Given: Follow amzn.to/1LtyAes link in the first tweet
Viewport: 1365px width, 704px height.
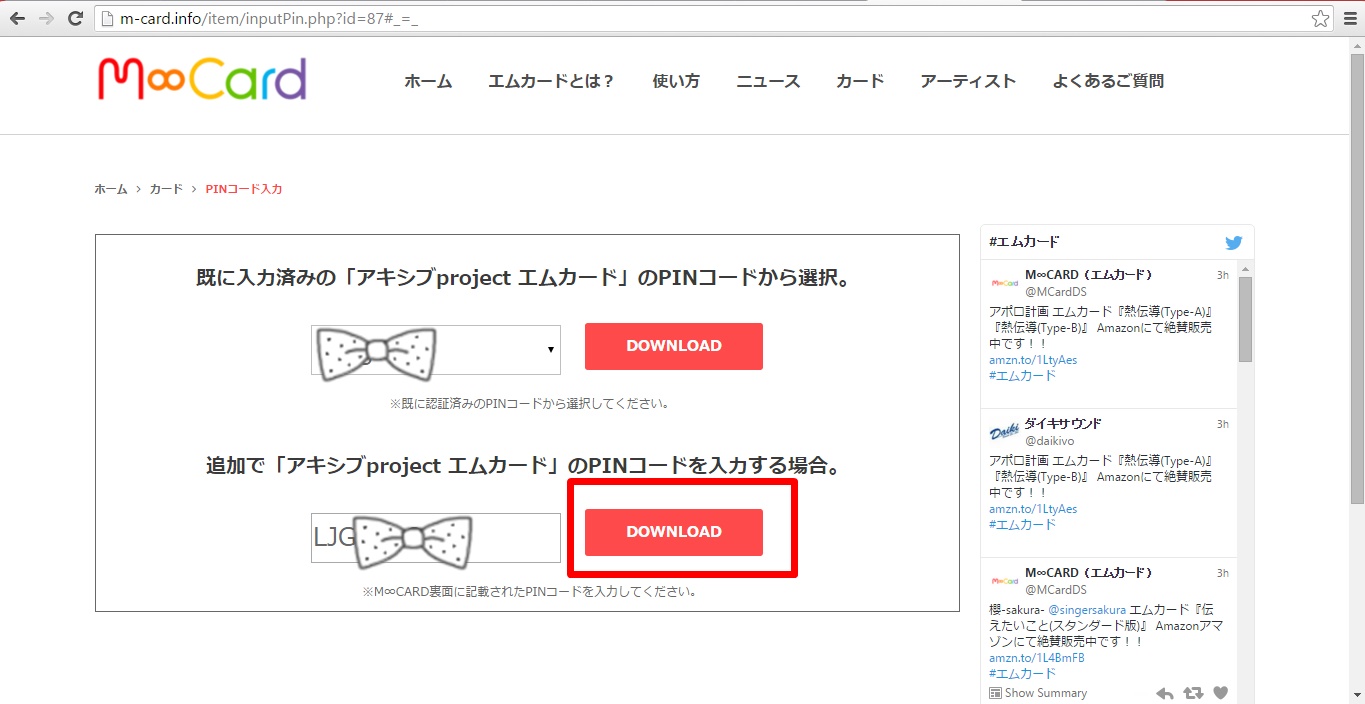Looking at the screenshot, I should (1033, 360).
